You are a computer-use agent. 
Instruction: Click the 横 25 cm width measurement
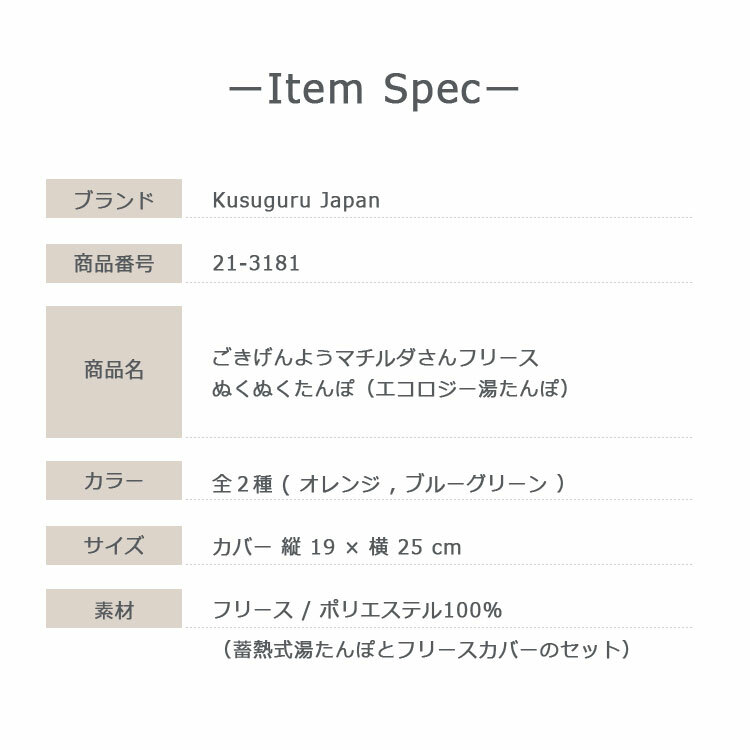(416, 547)
